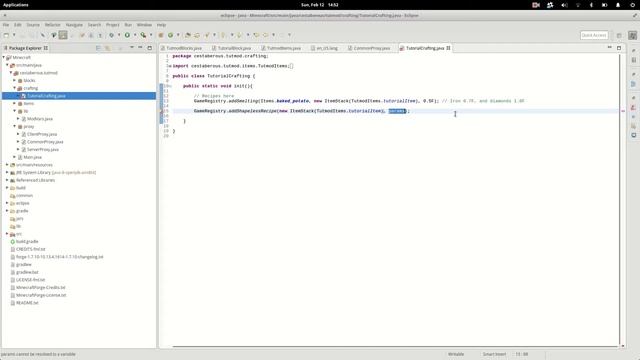The image size is (640, 360).
Task: Click the red overview ruler error marker
Action: (x=623, y=111)
